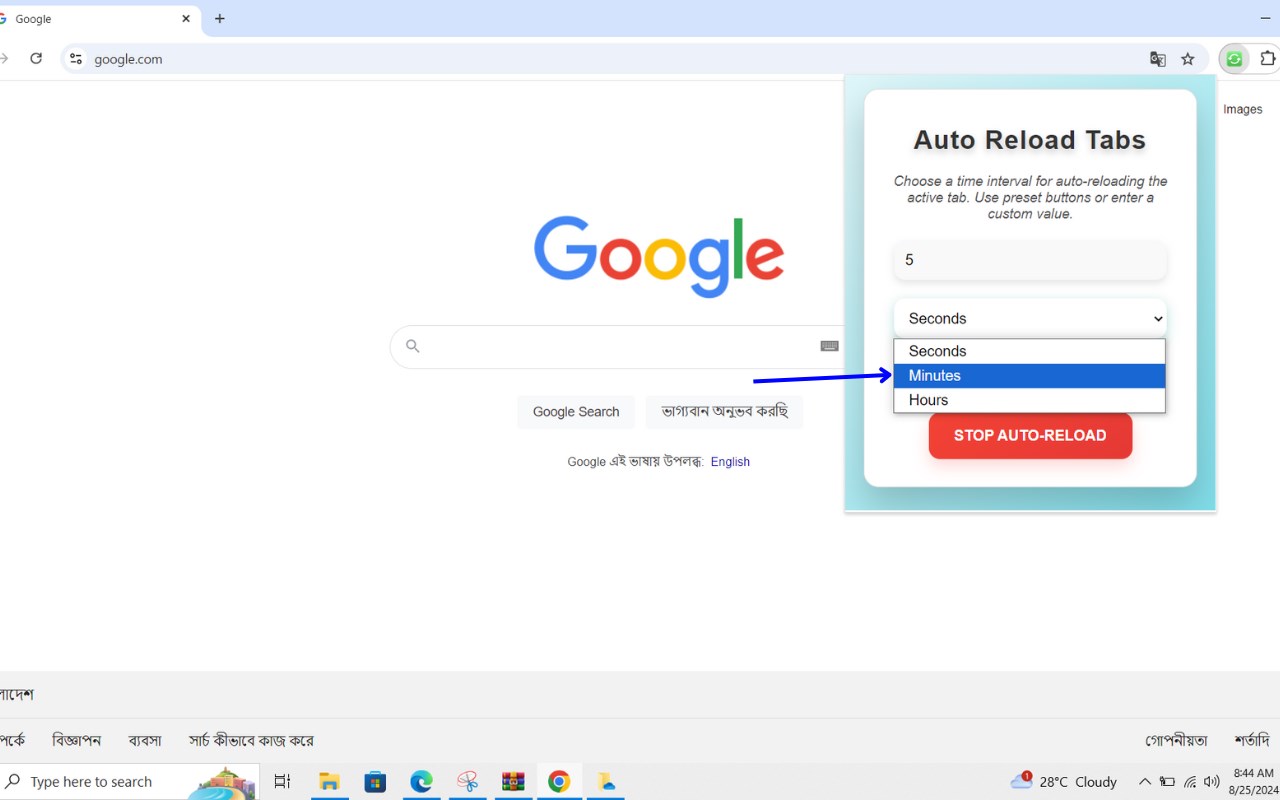
Task: Switch Google language to English
Action: [730, 462]
